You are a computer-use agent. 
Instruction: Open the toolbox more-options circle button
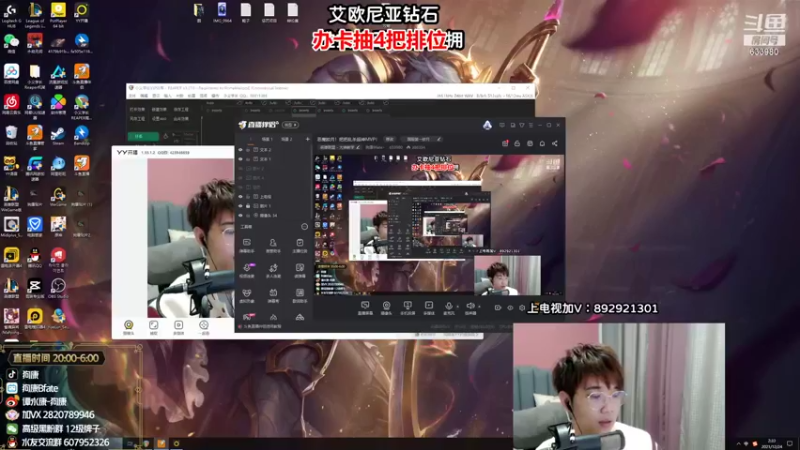pyautogui.click(x=304, y=227)
